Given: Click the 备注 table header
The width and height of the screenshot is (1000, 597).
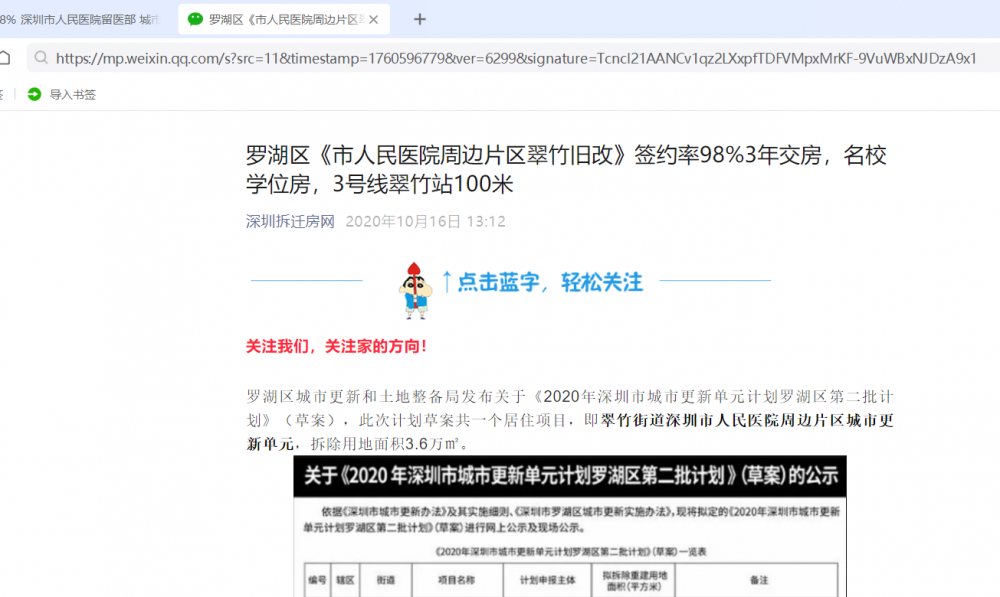Looking at the screenshot, I should 758,580.
